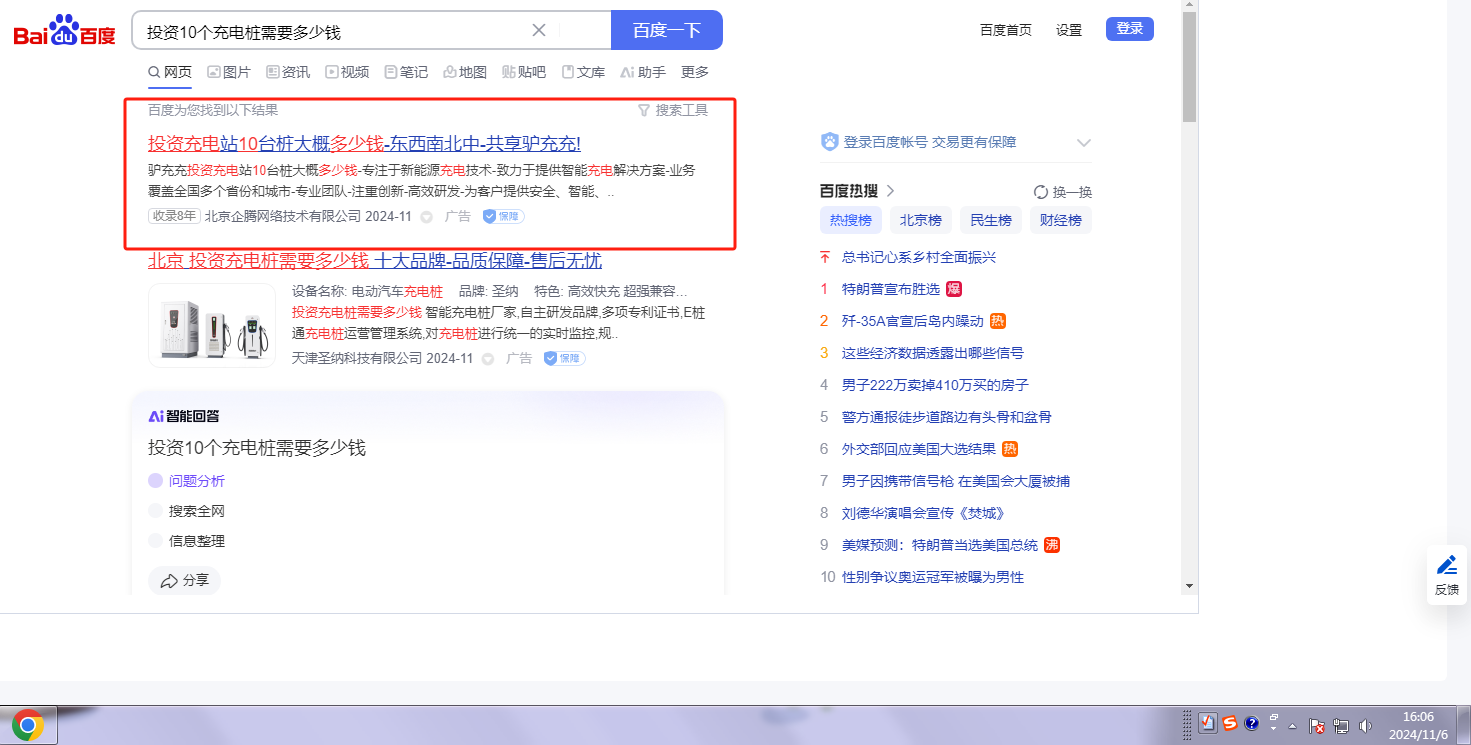
Task: Switch to the 视频 search tab
Action: click(347, 72)
